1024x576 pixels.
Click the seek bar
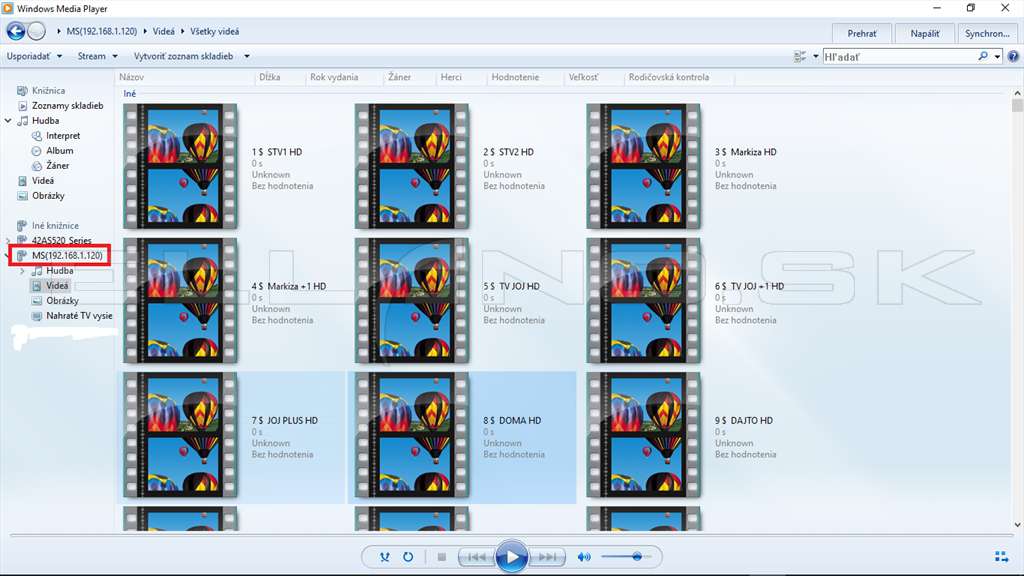coord(511,536)
